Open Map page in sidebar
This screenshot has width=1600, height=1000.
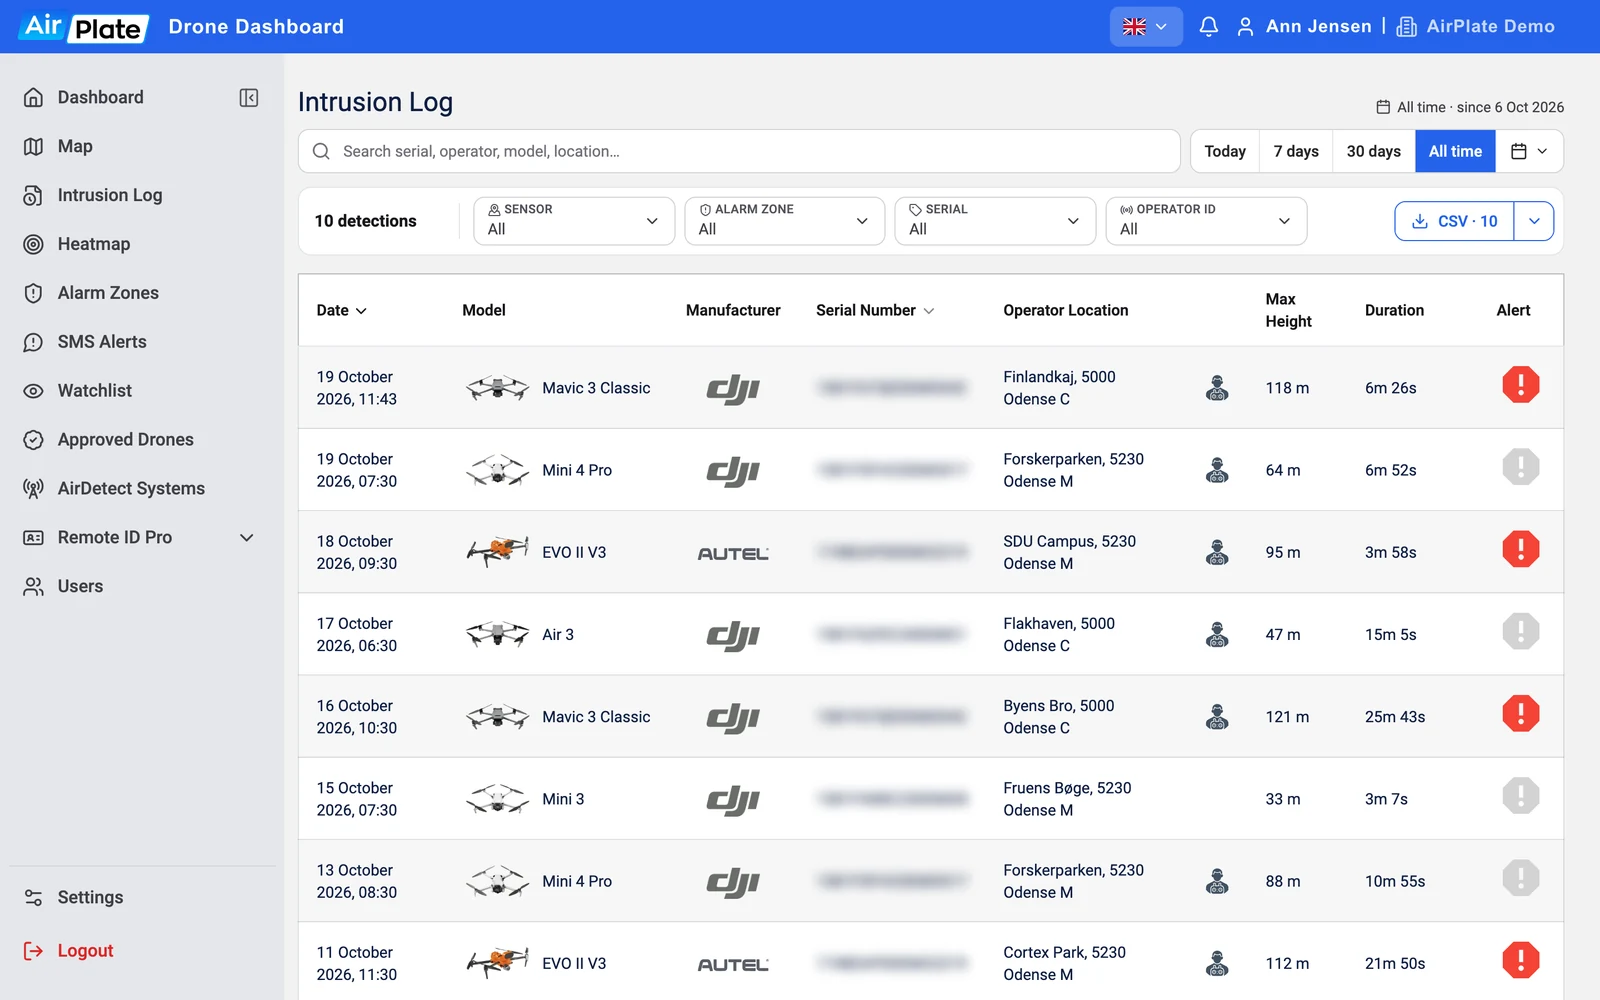pyautogui.click(x=75, y=146)
